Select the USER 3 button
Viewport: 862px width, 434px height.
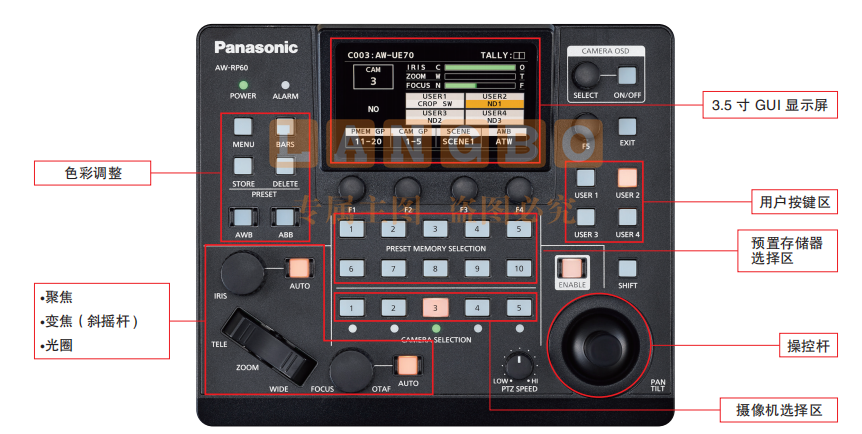tap(585, 217)
